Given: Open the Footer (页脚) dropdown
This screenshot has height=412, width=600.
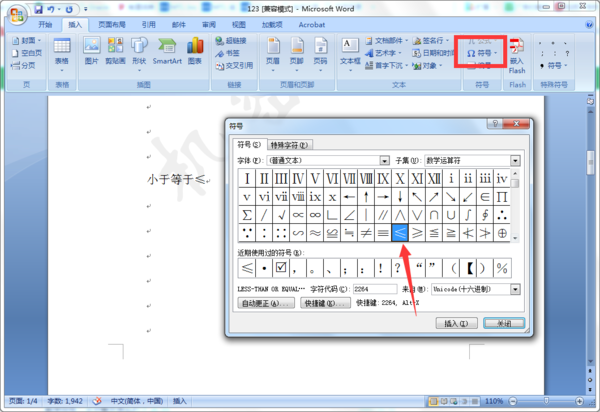Looking at the screenshot, I should coord(297,54).
